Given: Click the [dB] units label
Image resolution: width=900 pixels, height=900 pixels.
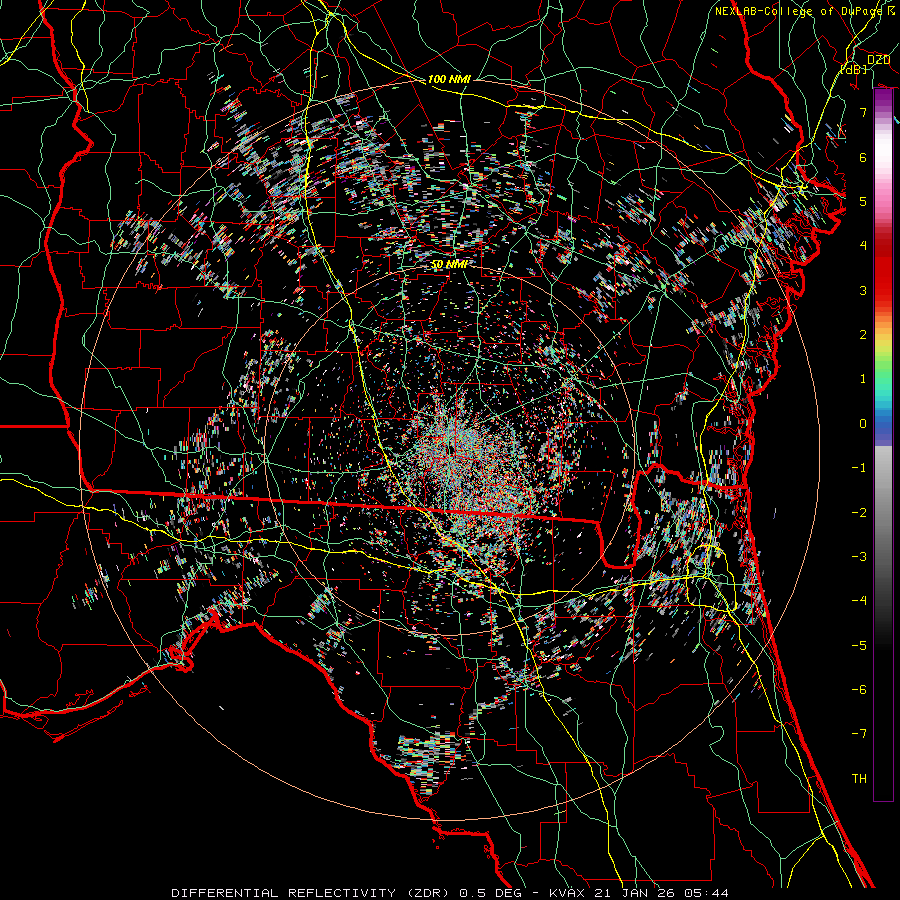Looking at the screenshot, I should [x=854, y=69].
